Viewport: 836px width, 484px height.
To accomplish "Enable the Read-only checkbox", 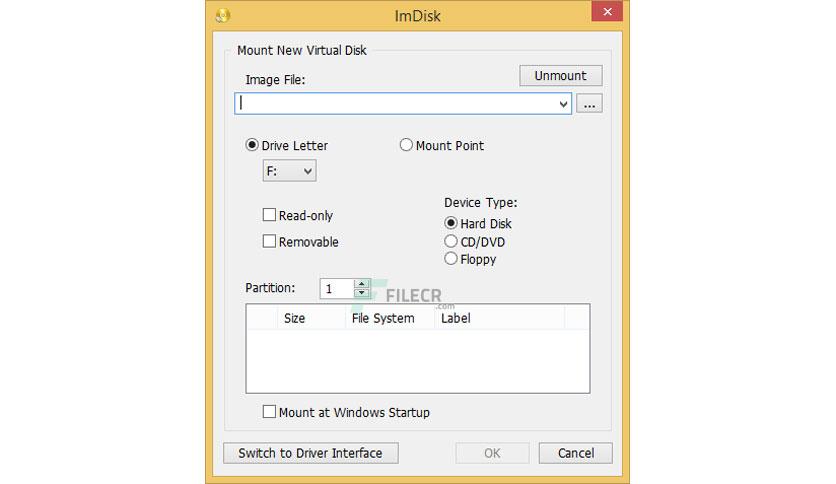I will coord(269,215).
